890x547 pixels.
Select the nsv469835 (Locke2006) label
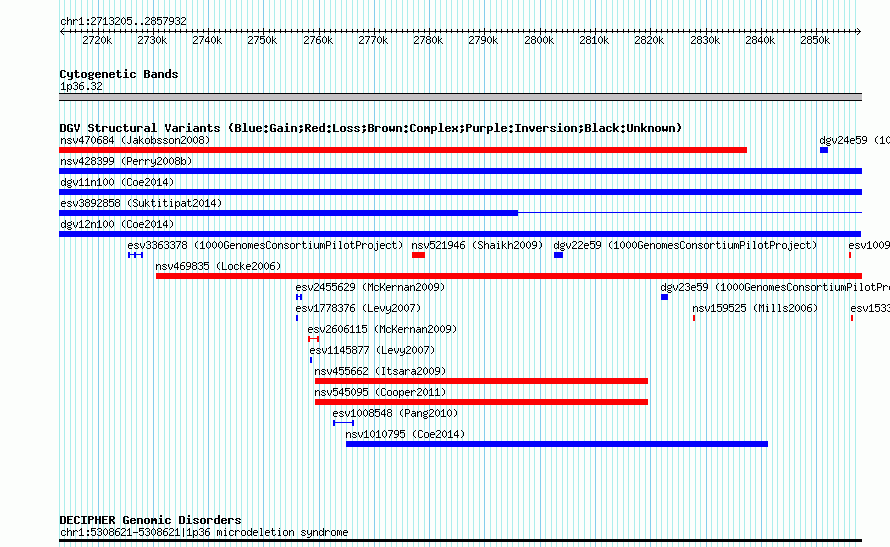tap(218, 266)
